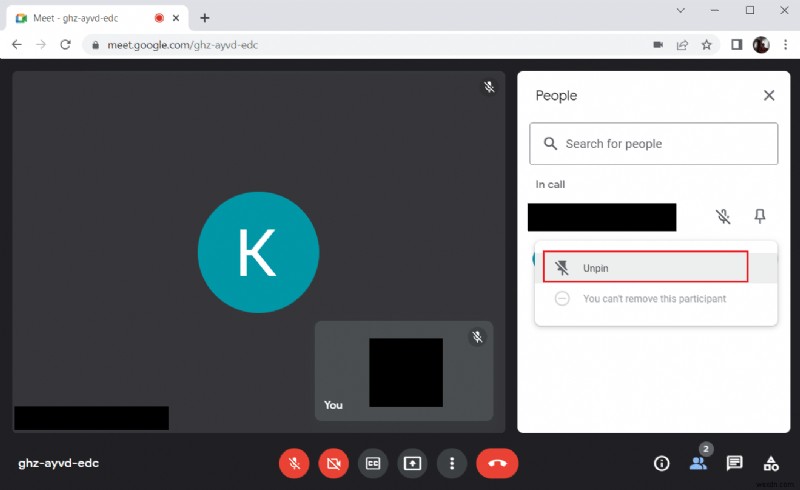Open the More options three-dot menu in call bar
This screenshot has width=800, height=490.
[452, 463]
